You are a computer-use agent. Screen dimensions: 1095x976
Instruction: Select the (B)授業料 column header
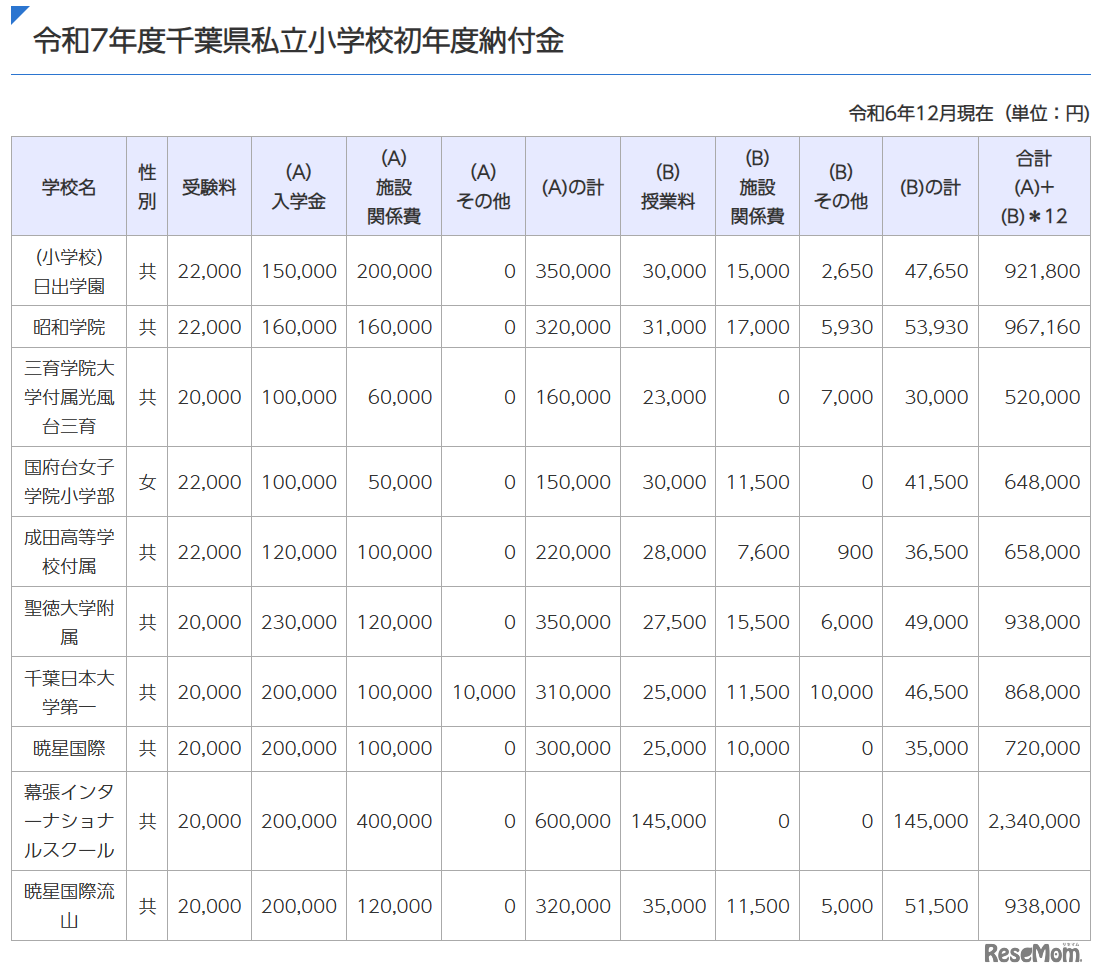coord(666,186)
